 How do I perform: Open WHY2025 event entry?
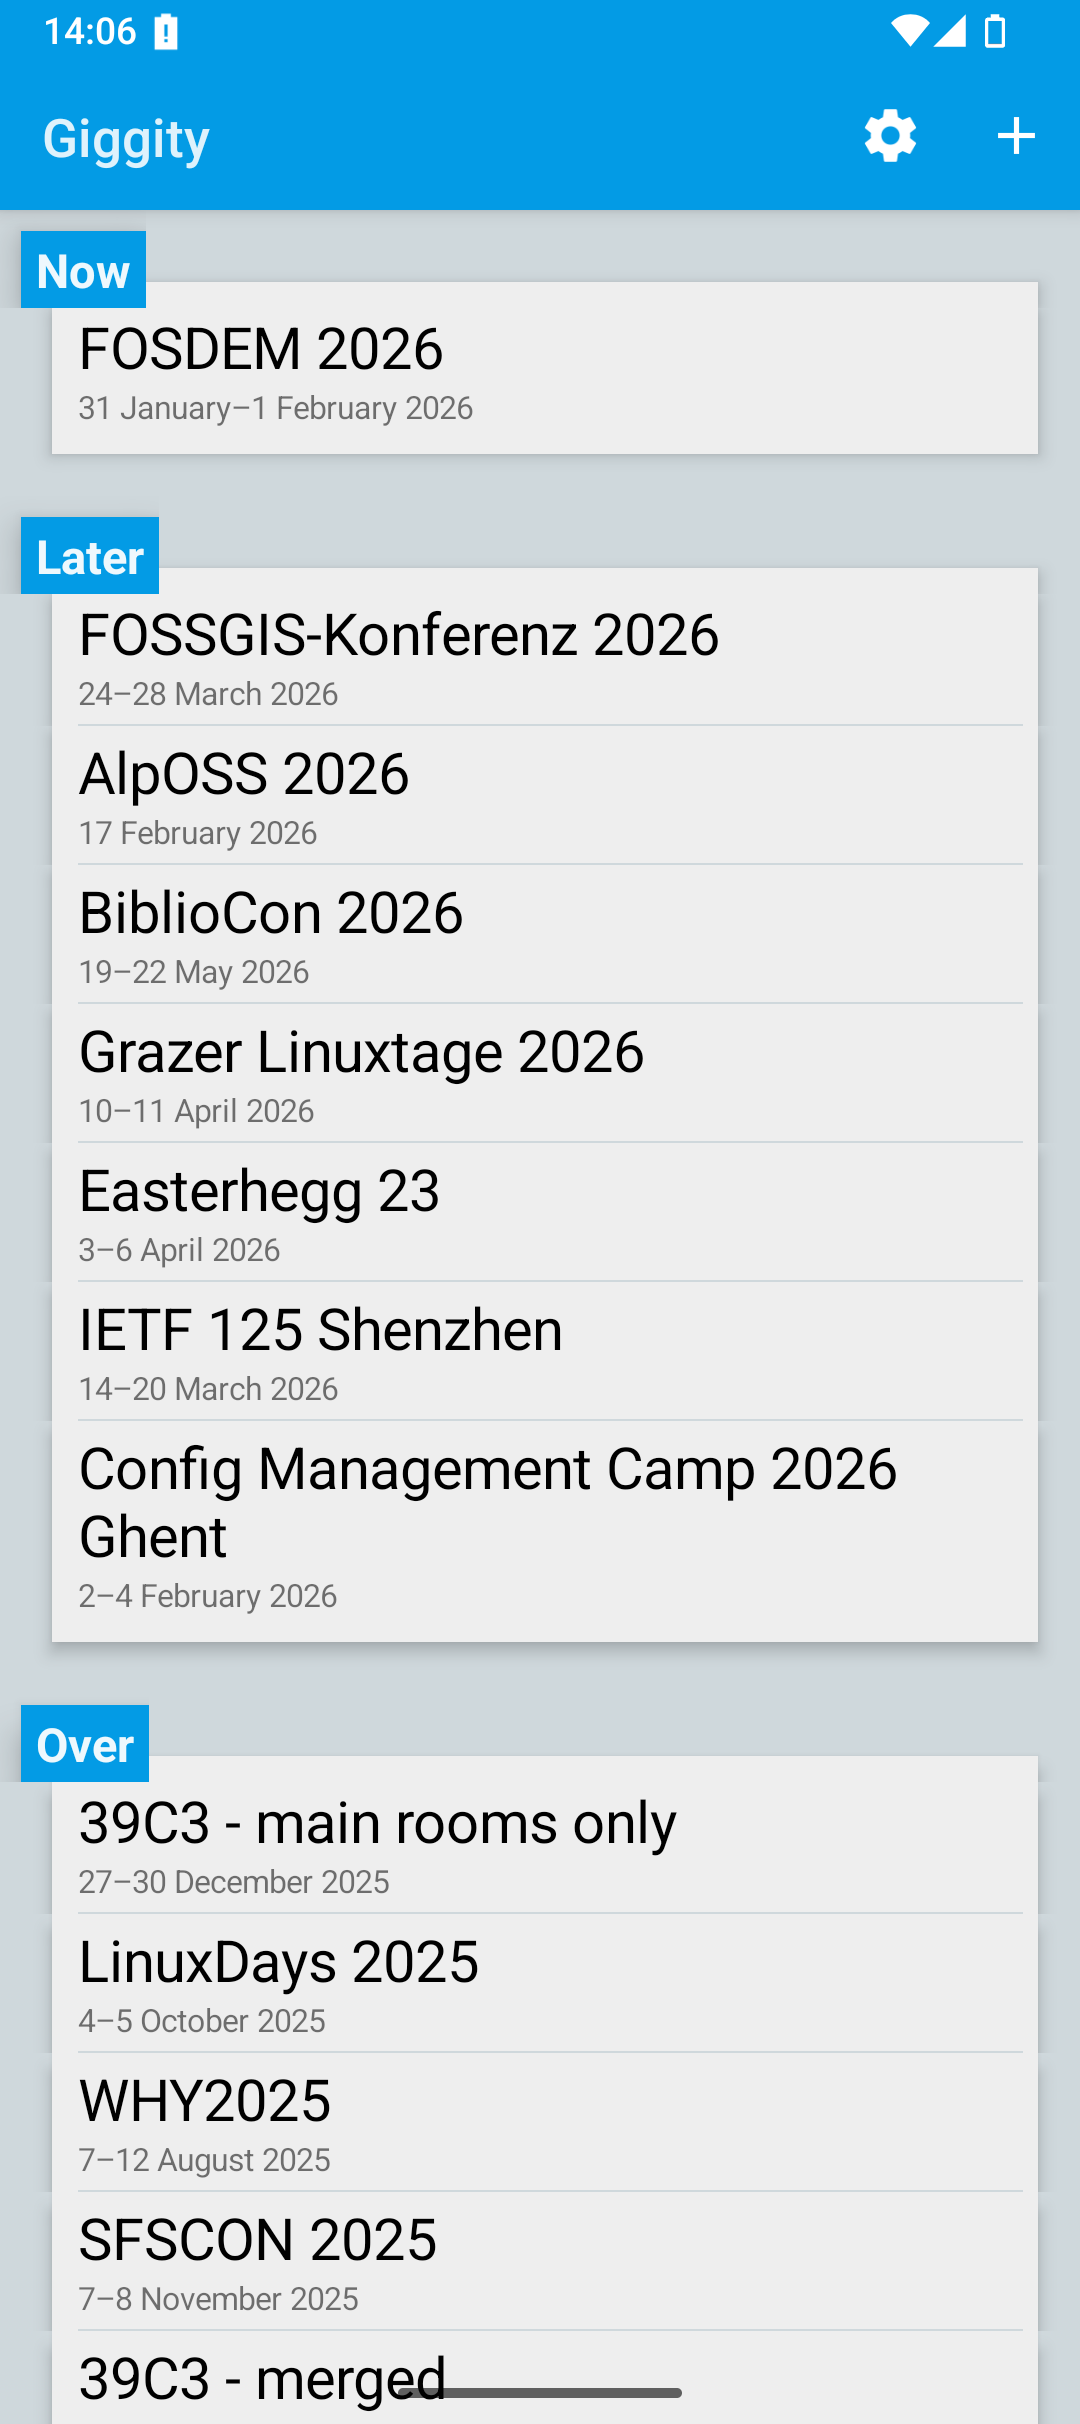545,2122
